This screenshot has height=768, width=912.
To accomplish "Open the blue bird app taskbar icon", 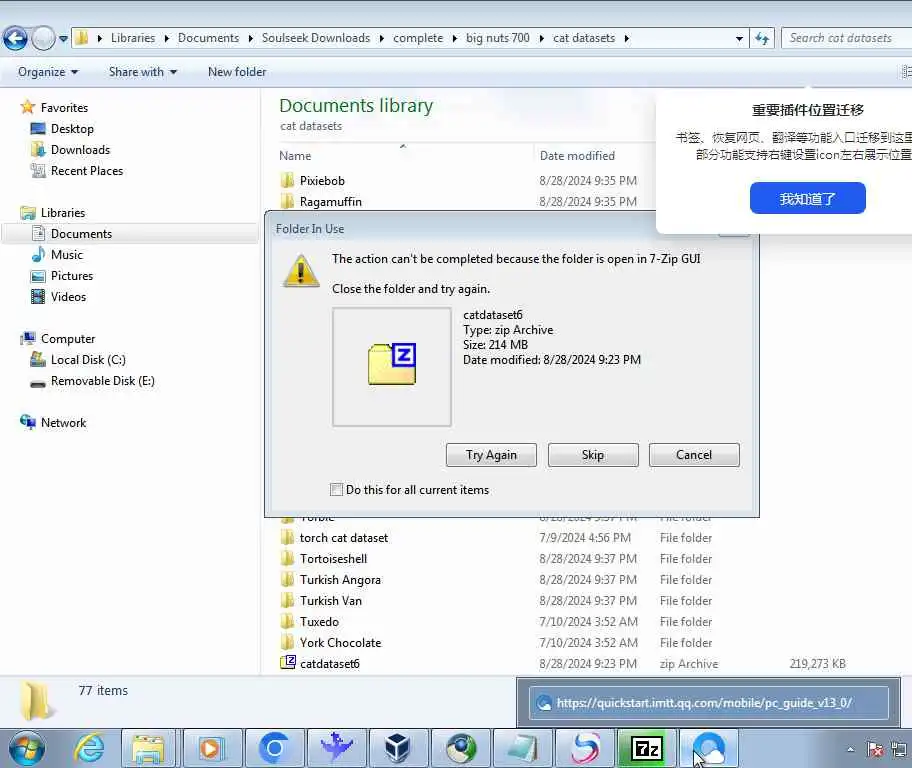I will [336, 748].
